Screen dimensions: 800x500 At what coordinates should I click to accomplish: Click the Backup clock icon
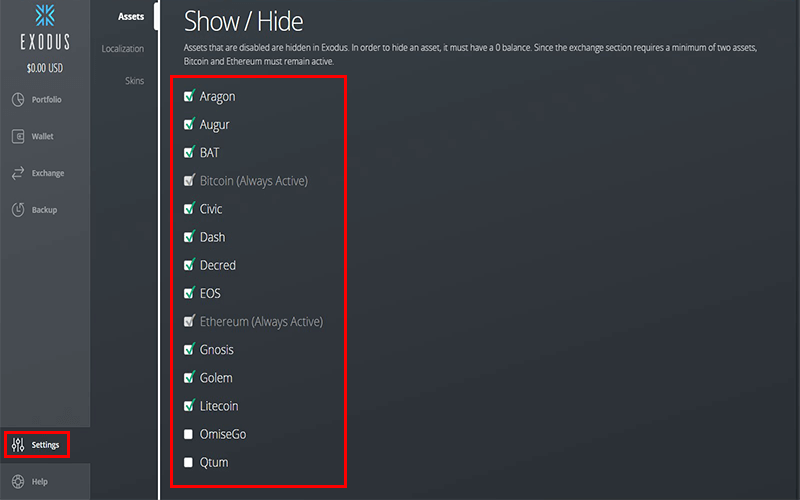point(18,210)
